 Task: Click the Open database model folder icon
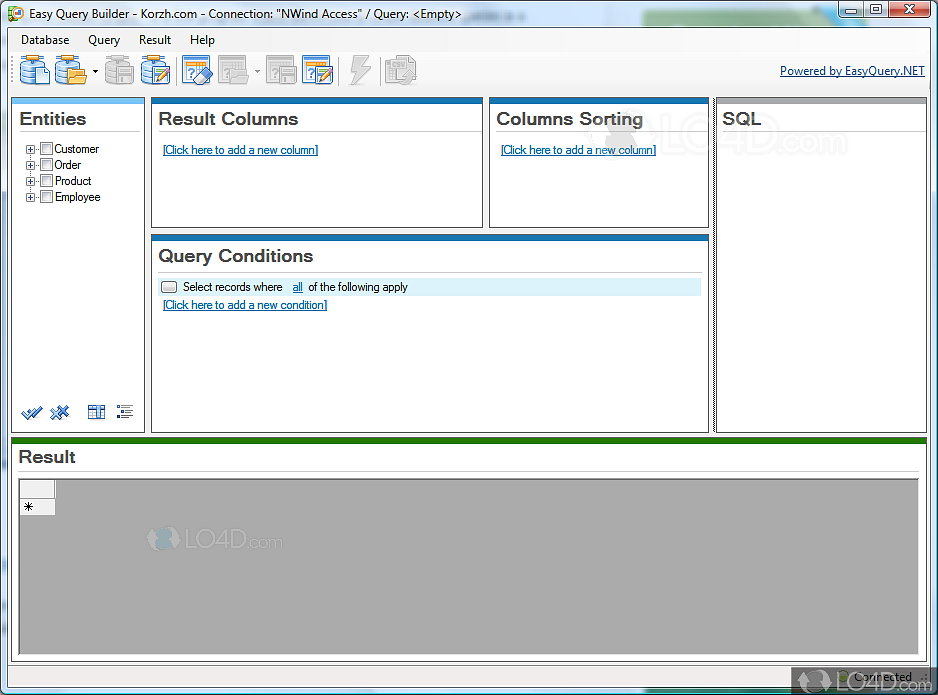pyautogui.click(x=70, y=71)
